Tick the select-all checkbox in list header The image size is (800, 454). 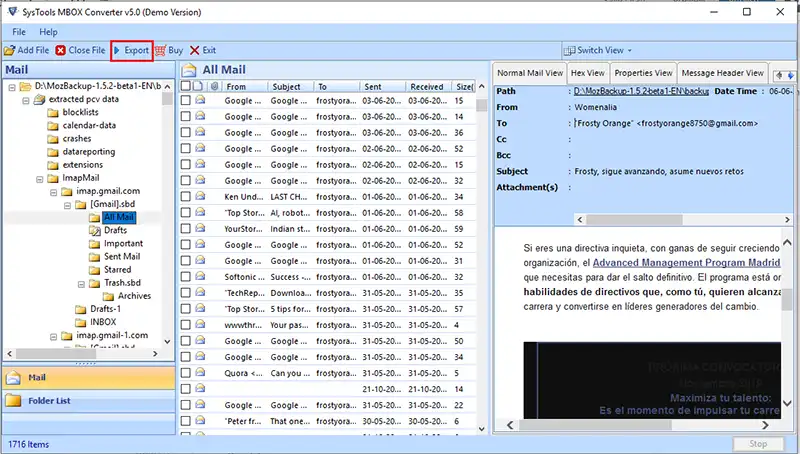(186, 86)
